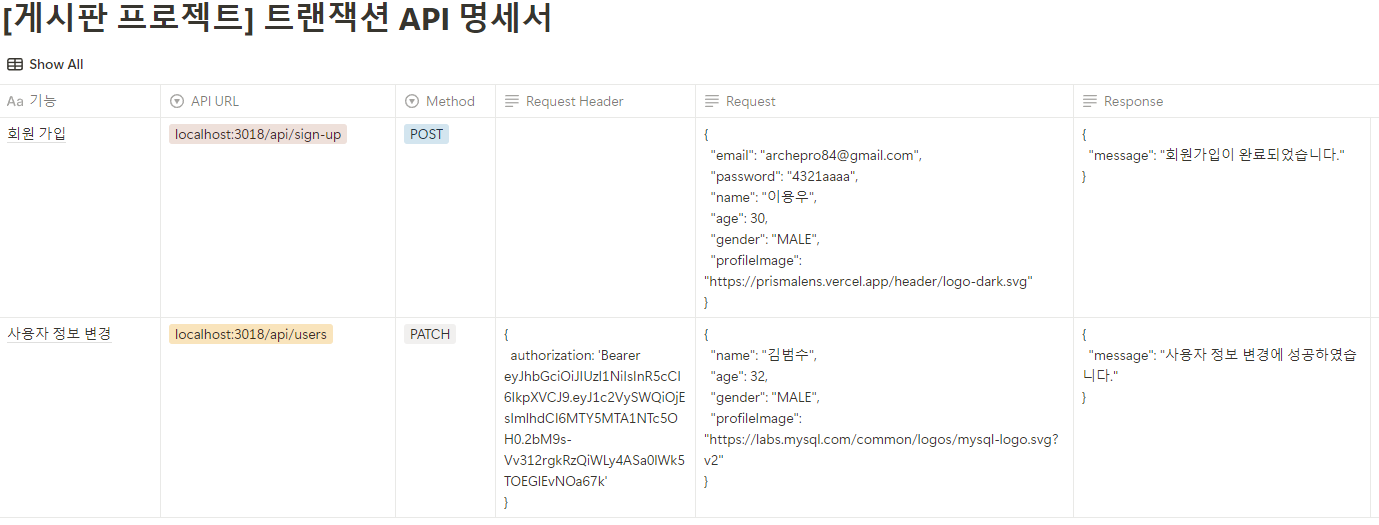Click the 사용자 정보 변경에 성공하였습니다 response text

coord(1220,365)
